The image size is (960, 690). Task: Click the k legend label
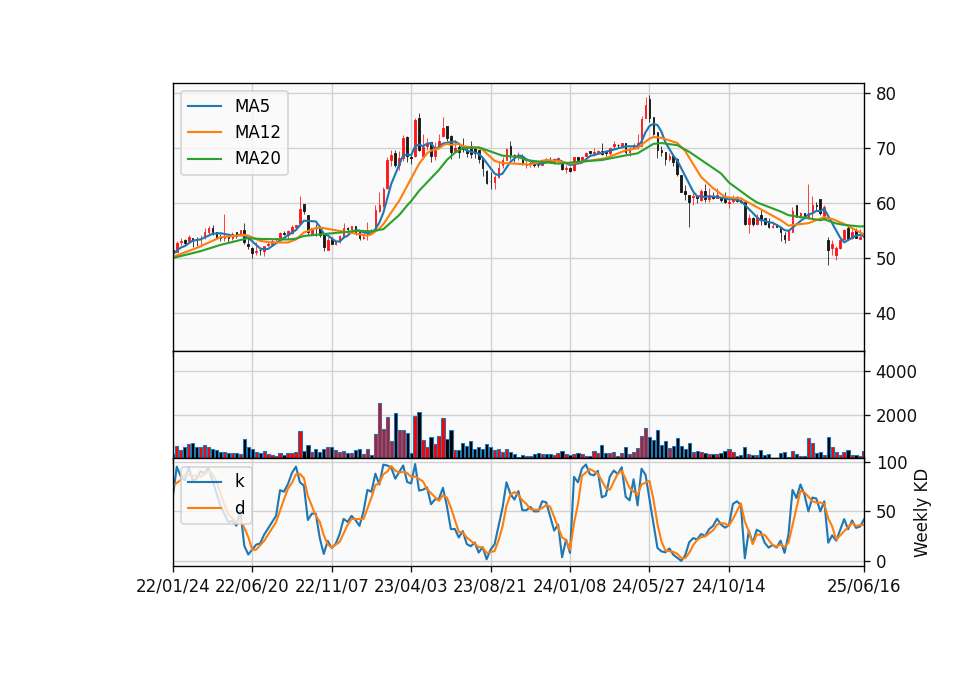pos(239,481)
